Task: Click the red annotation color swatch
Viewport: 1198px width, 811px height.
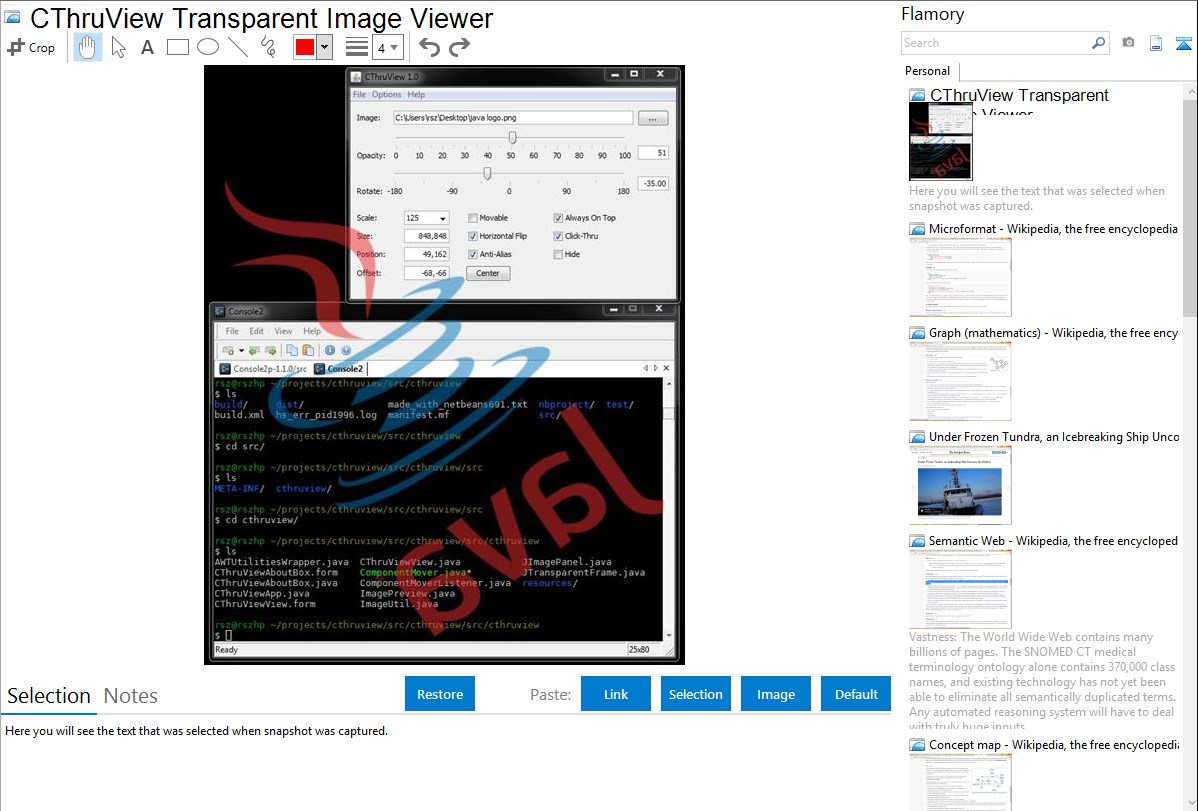Action: [305, 47]
